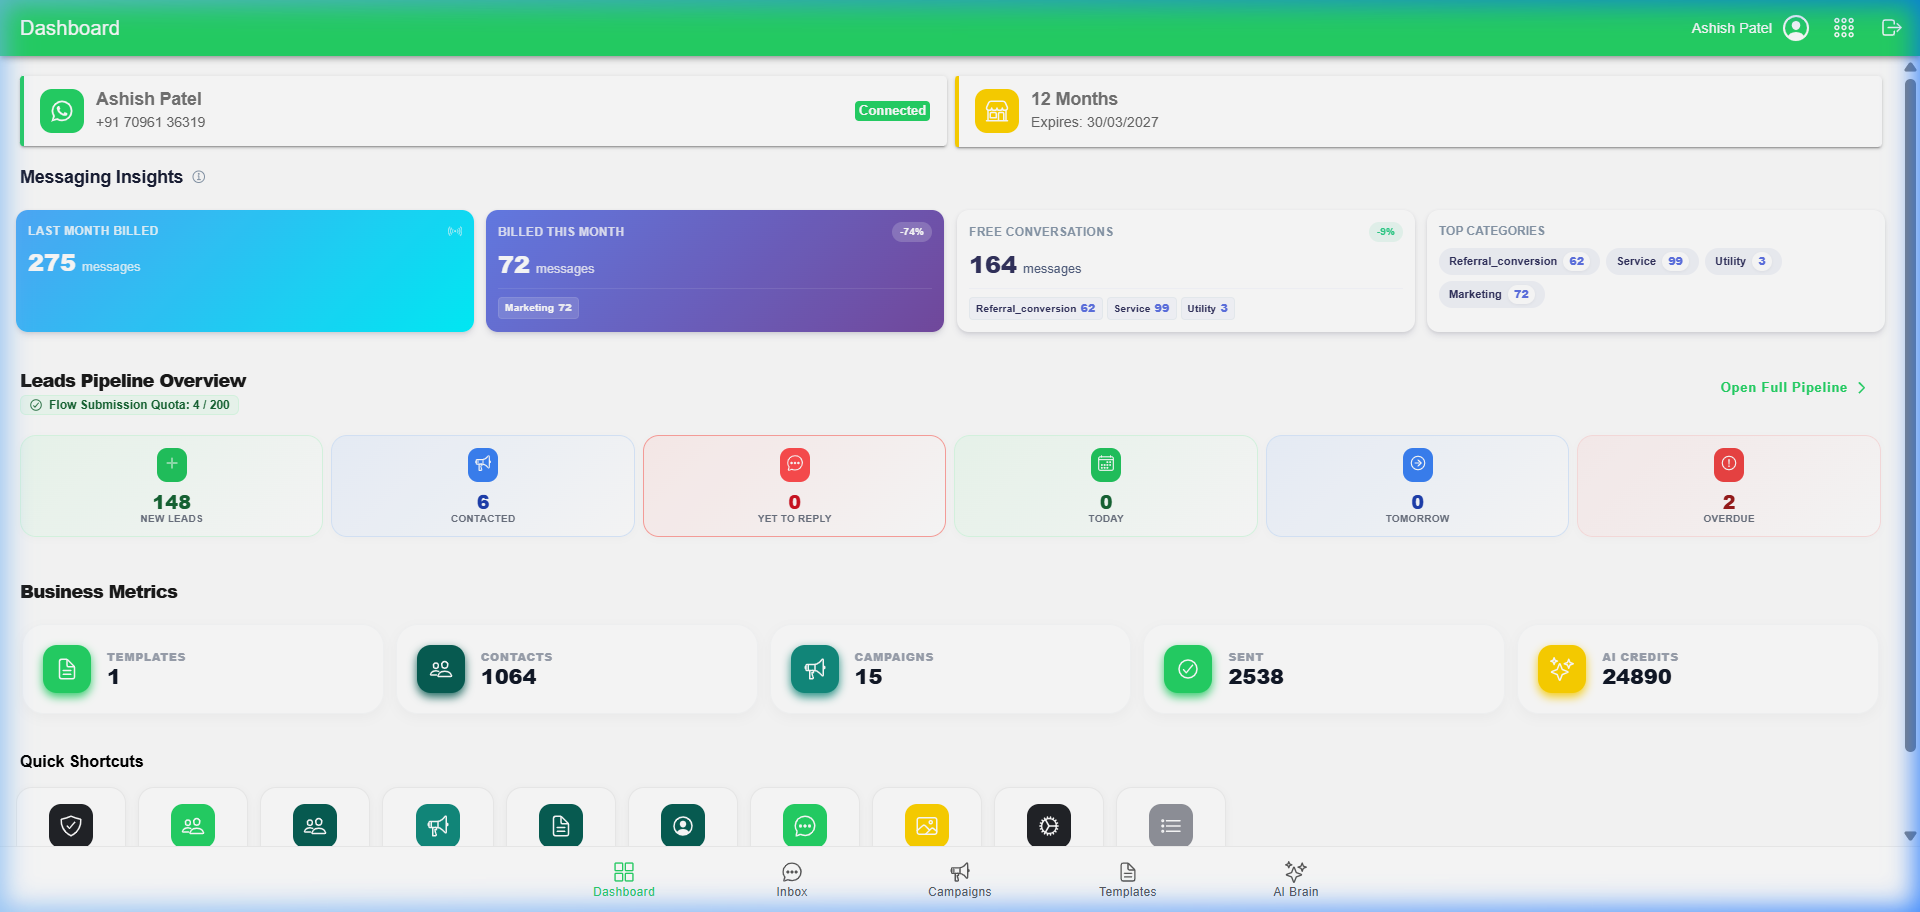
Task: Click the Sent checkmark metric icon
Action: coord(1188,669)
